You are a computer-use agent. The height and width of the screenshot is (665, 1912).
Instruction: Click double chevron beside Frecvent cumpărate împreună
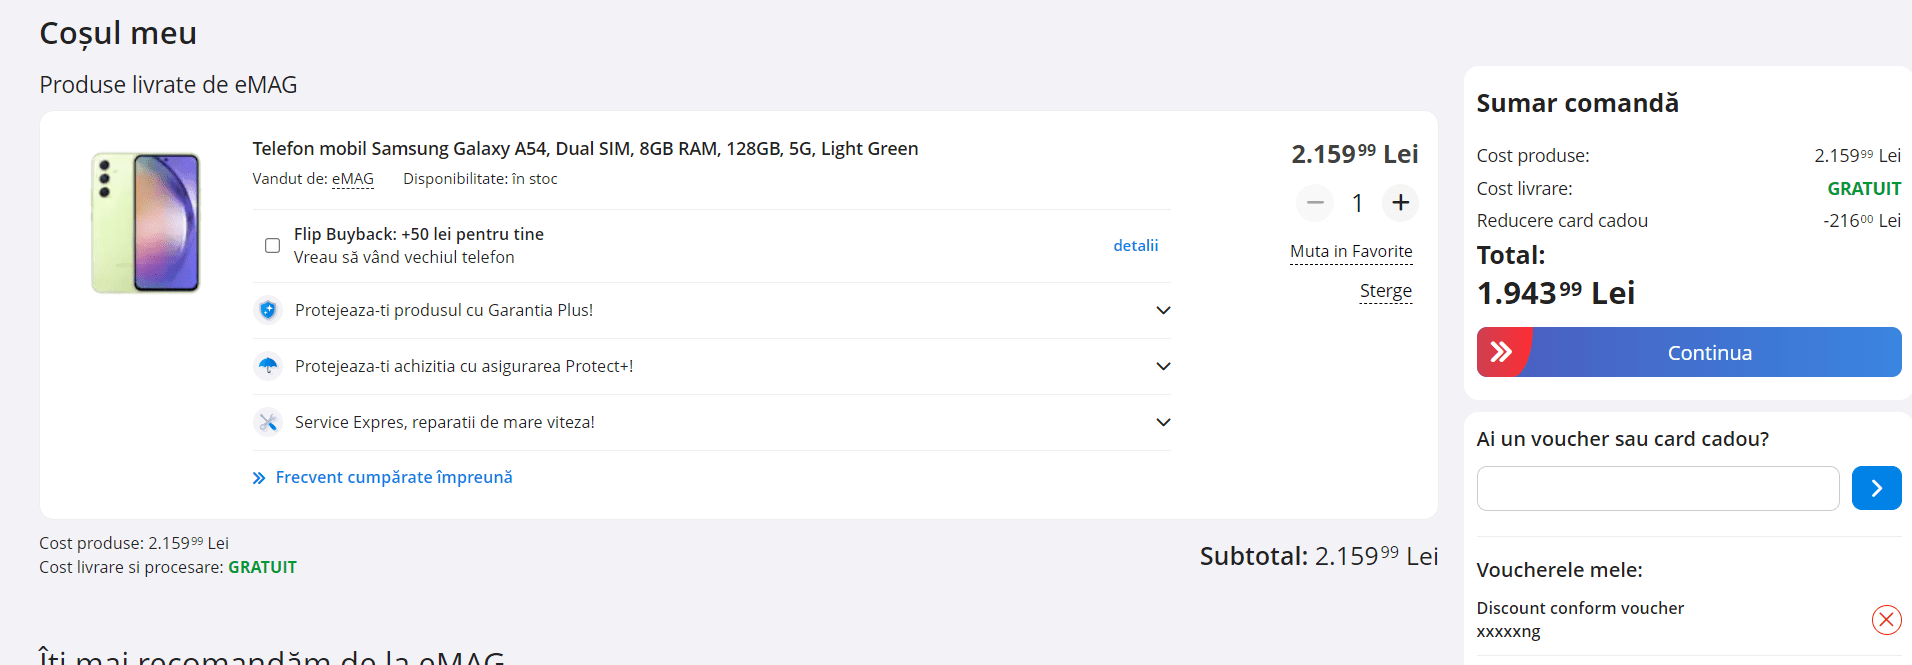click(259, 478)
